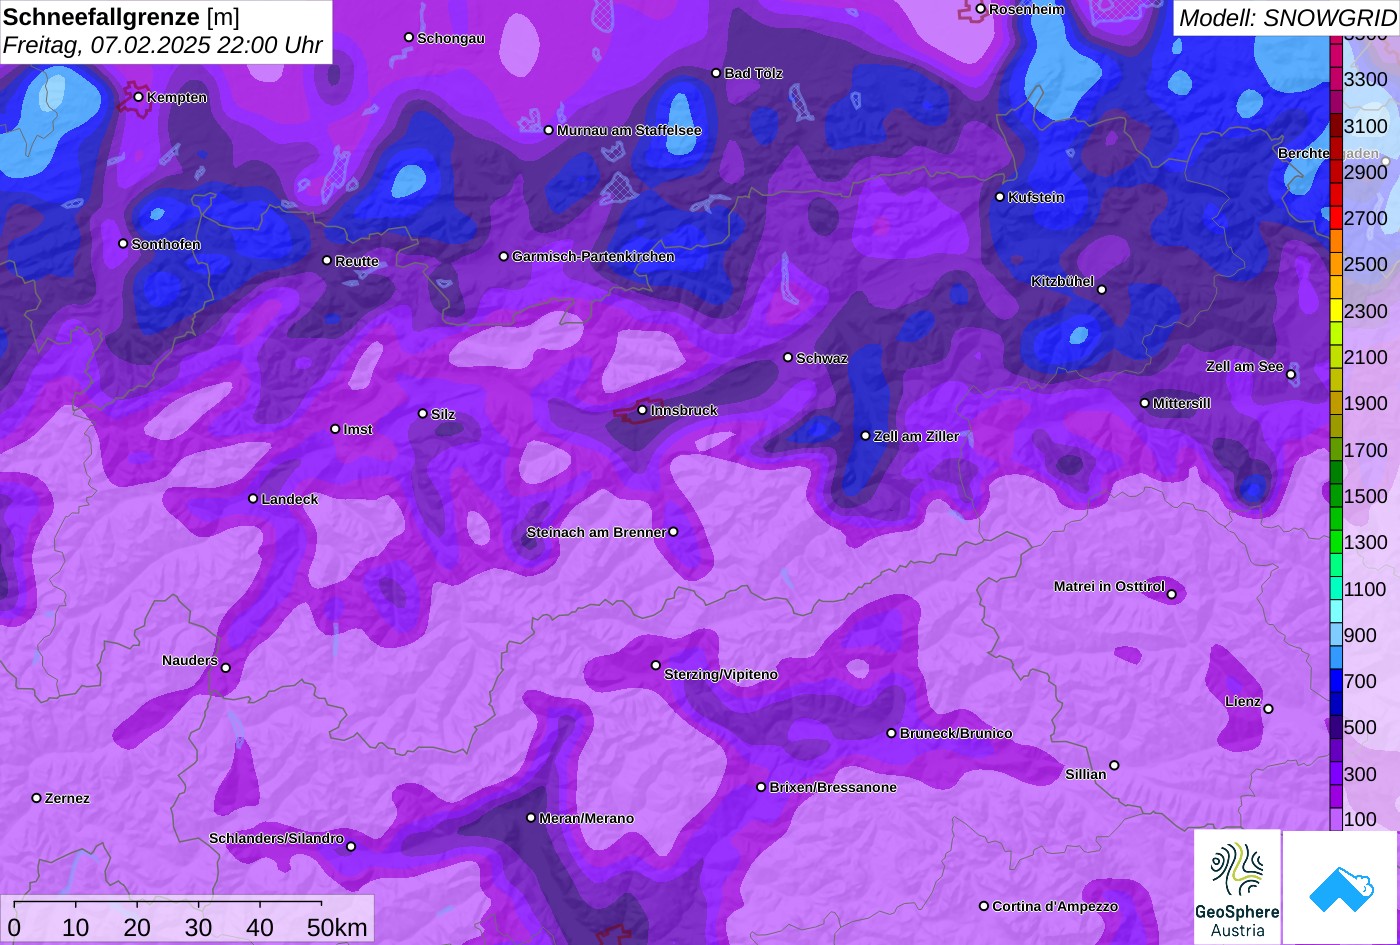Viewport: 1400px width, 945px height.
Task: Click the Sillian marker dot
Action: coord(1114,766)
